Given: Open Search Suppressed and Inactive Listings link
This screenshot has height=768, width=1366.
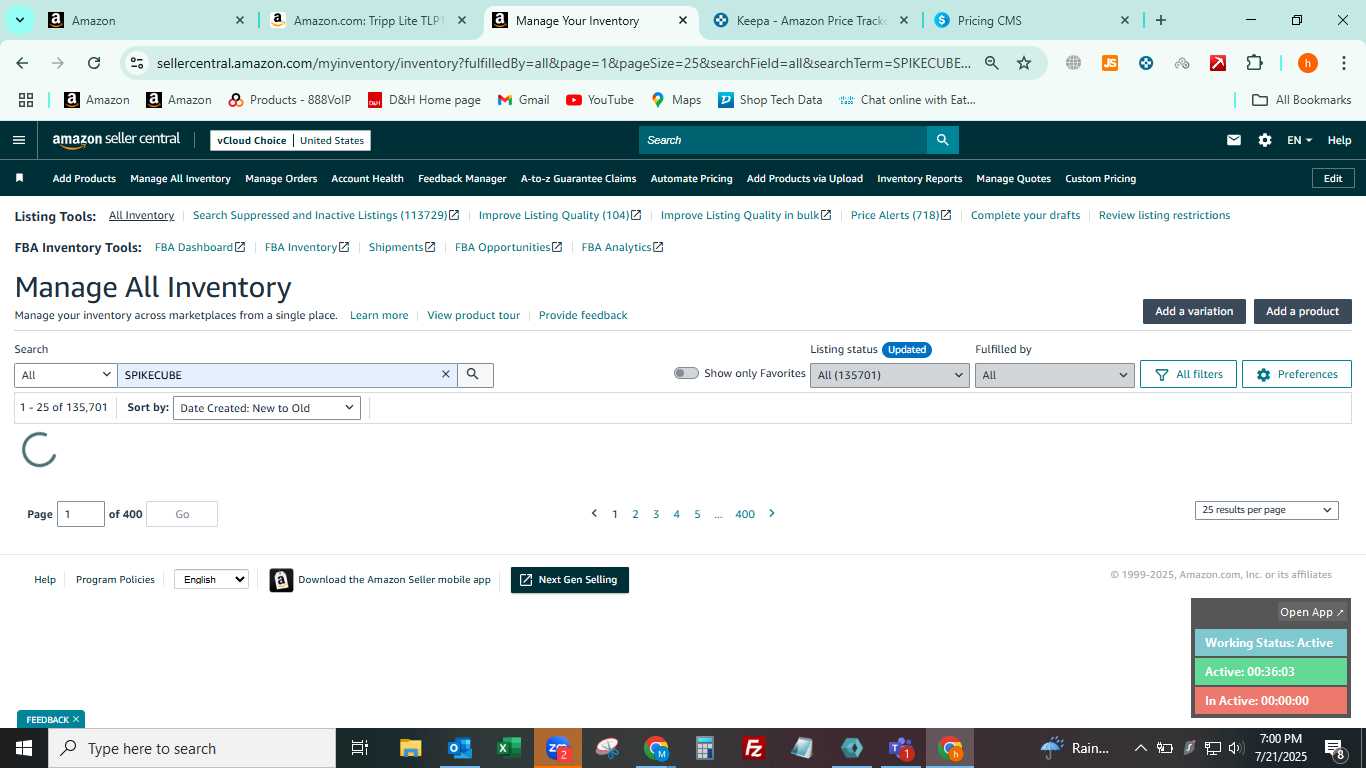Looking at the screenshot, I should click(326, 215).
